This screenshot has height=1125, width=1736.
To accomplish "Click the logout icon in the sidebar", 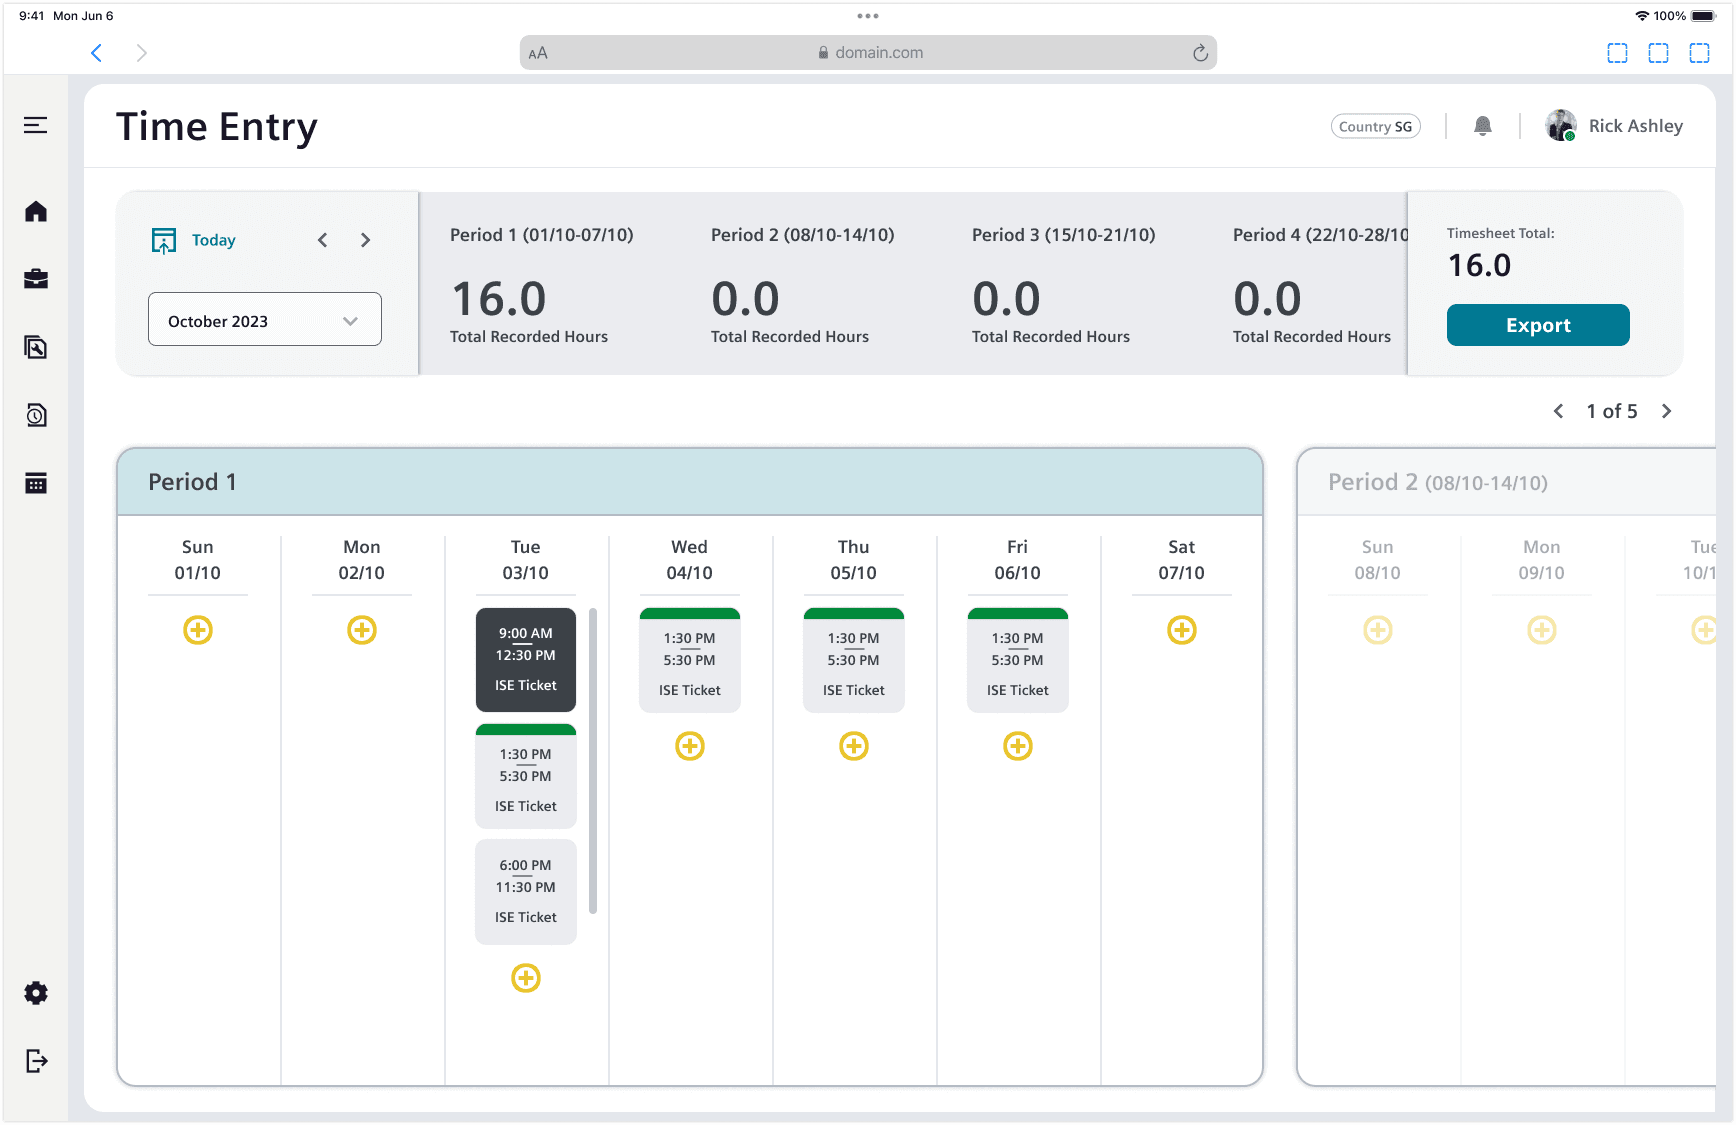I will coord(36,1061).
